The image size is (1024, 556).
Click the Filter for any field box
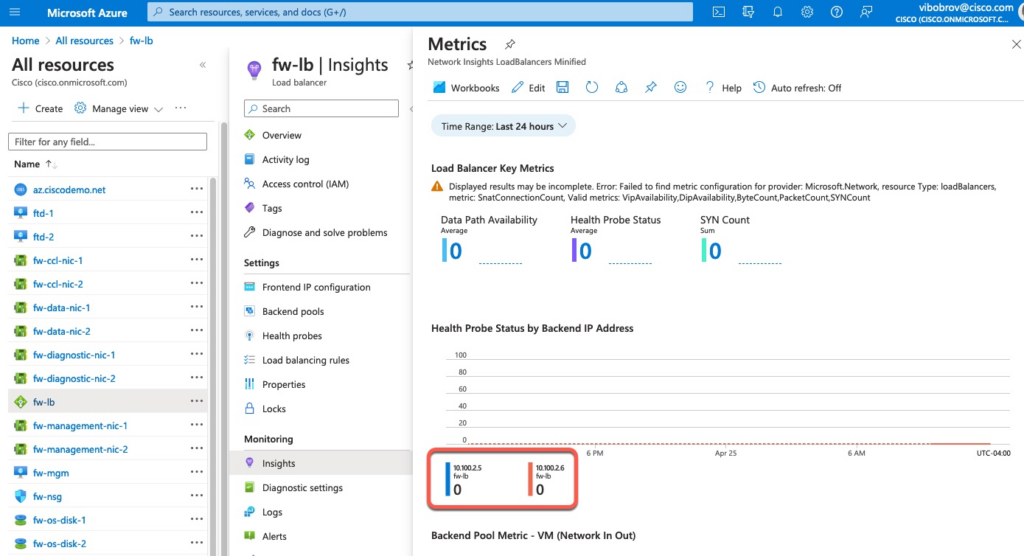pyautogui.click(x=108, y=142)
